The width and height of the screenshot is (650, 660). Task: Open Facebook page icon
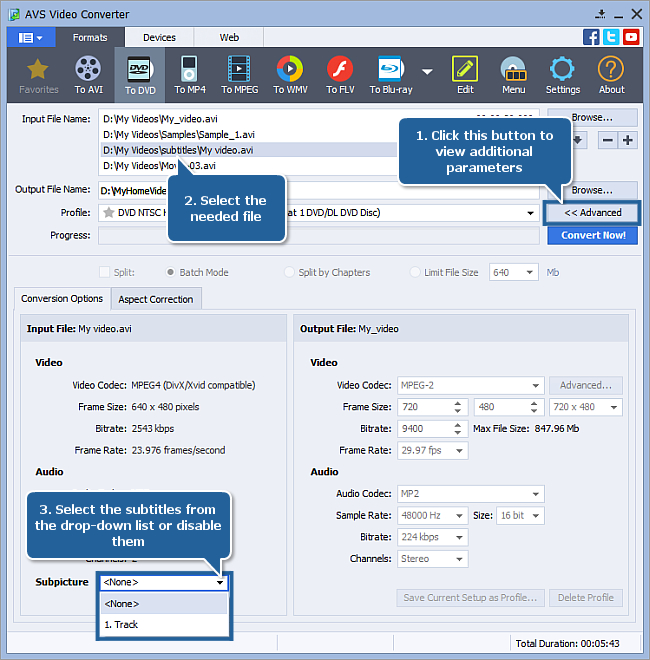click(591, 37)
